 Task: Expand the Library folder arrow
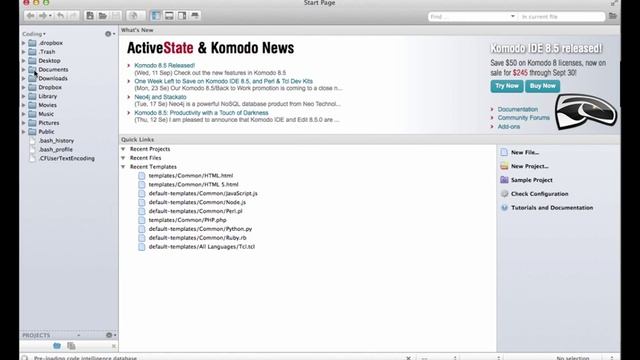coord(24,96)
